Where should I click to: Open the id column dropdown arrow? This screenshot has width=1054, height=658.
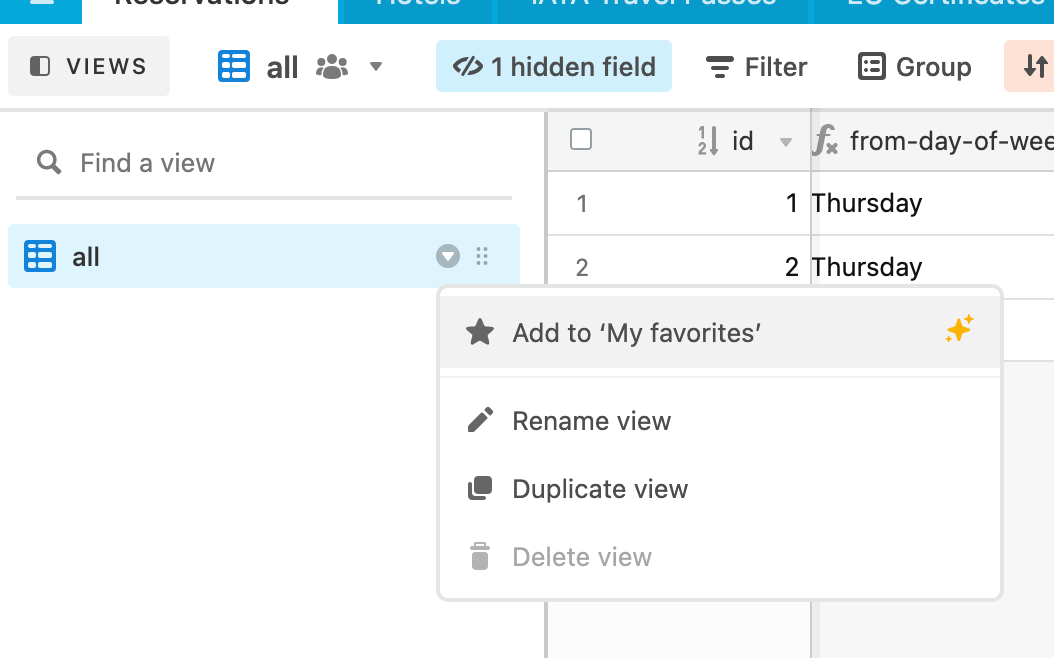(785, 142)
